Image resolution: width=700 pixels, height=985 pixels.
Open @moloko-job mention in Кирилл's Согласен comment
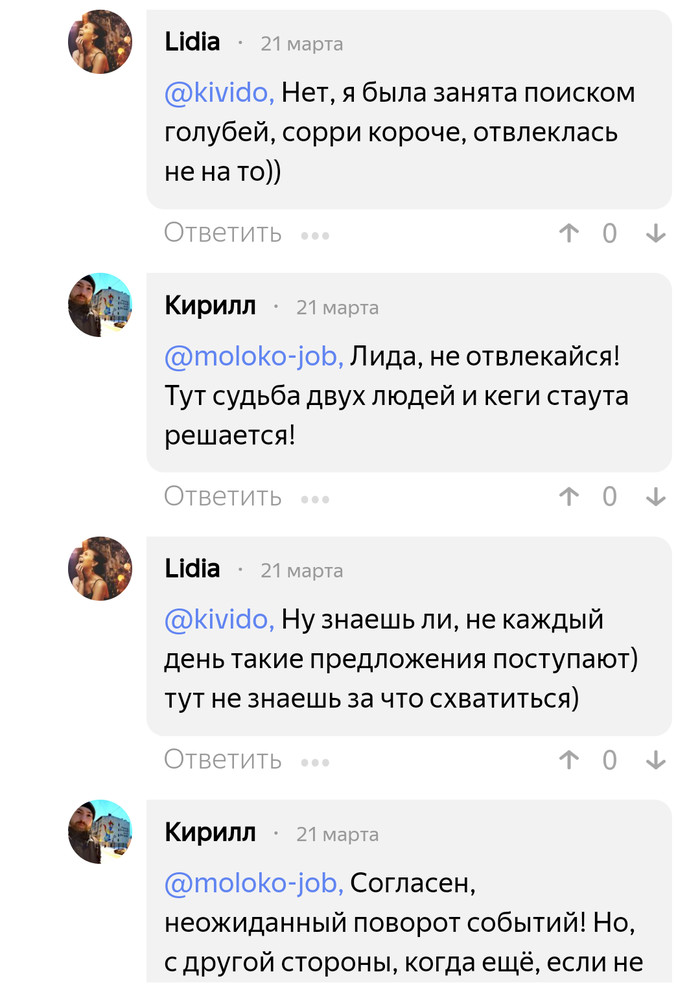(255, 883)
